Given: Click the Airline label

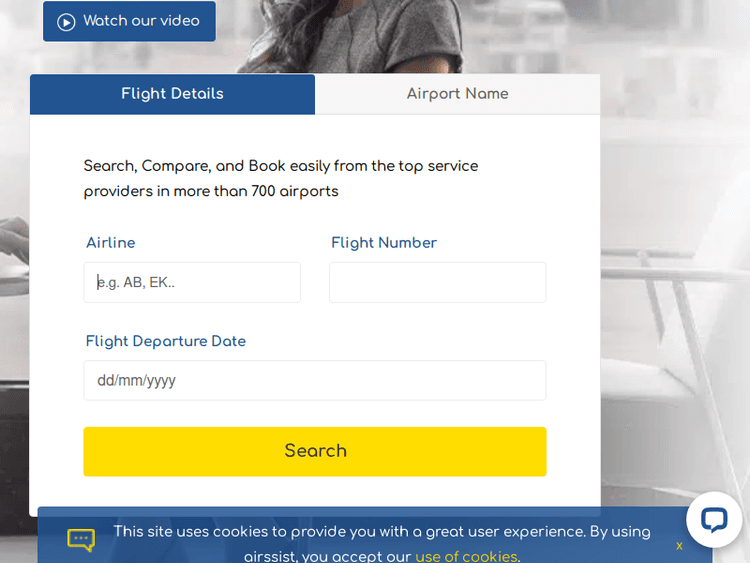Looking at the screenshot, I should pos(110,243).
